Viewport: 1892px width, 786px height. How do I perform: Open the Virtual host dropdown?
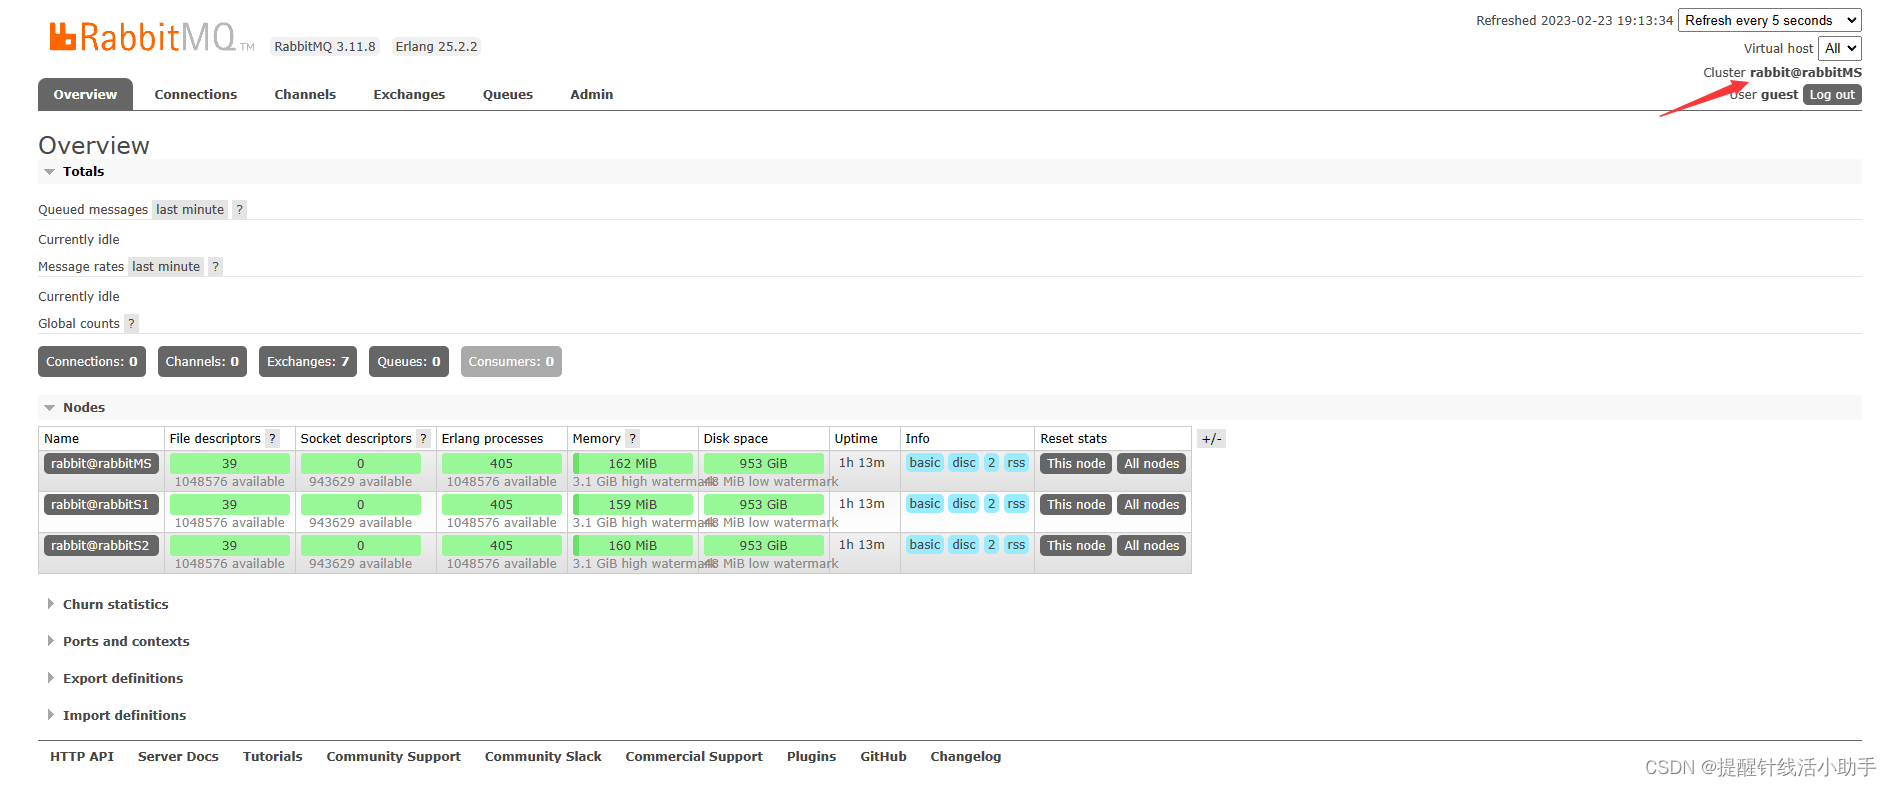pyautogui.click(x=1839, y=48)
